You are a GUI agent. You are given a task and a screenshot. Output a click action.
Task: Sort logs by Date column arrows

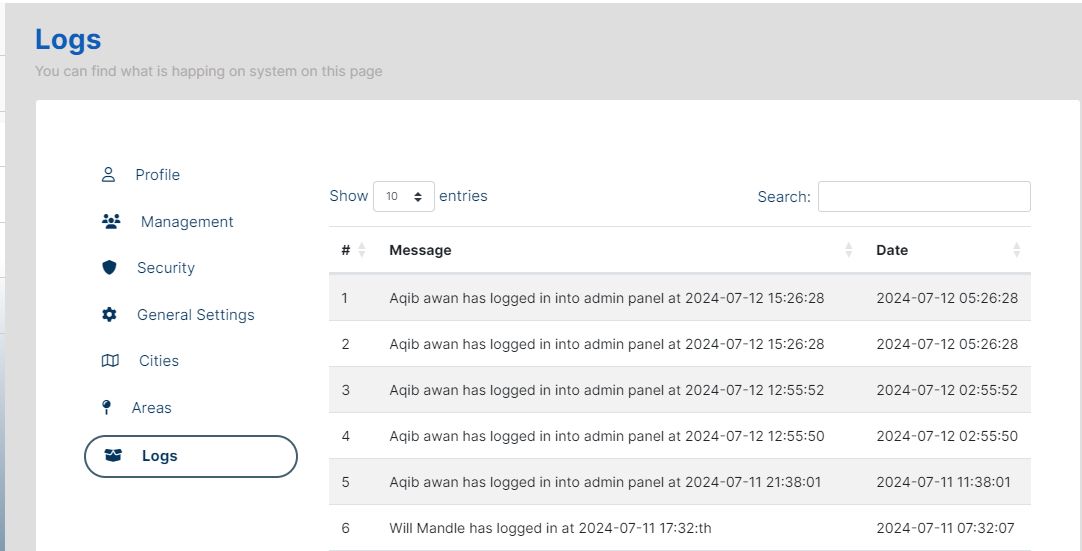click(x=1017, y=250)
